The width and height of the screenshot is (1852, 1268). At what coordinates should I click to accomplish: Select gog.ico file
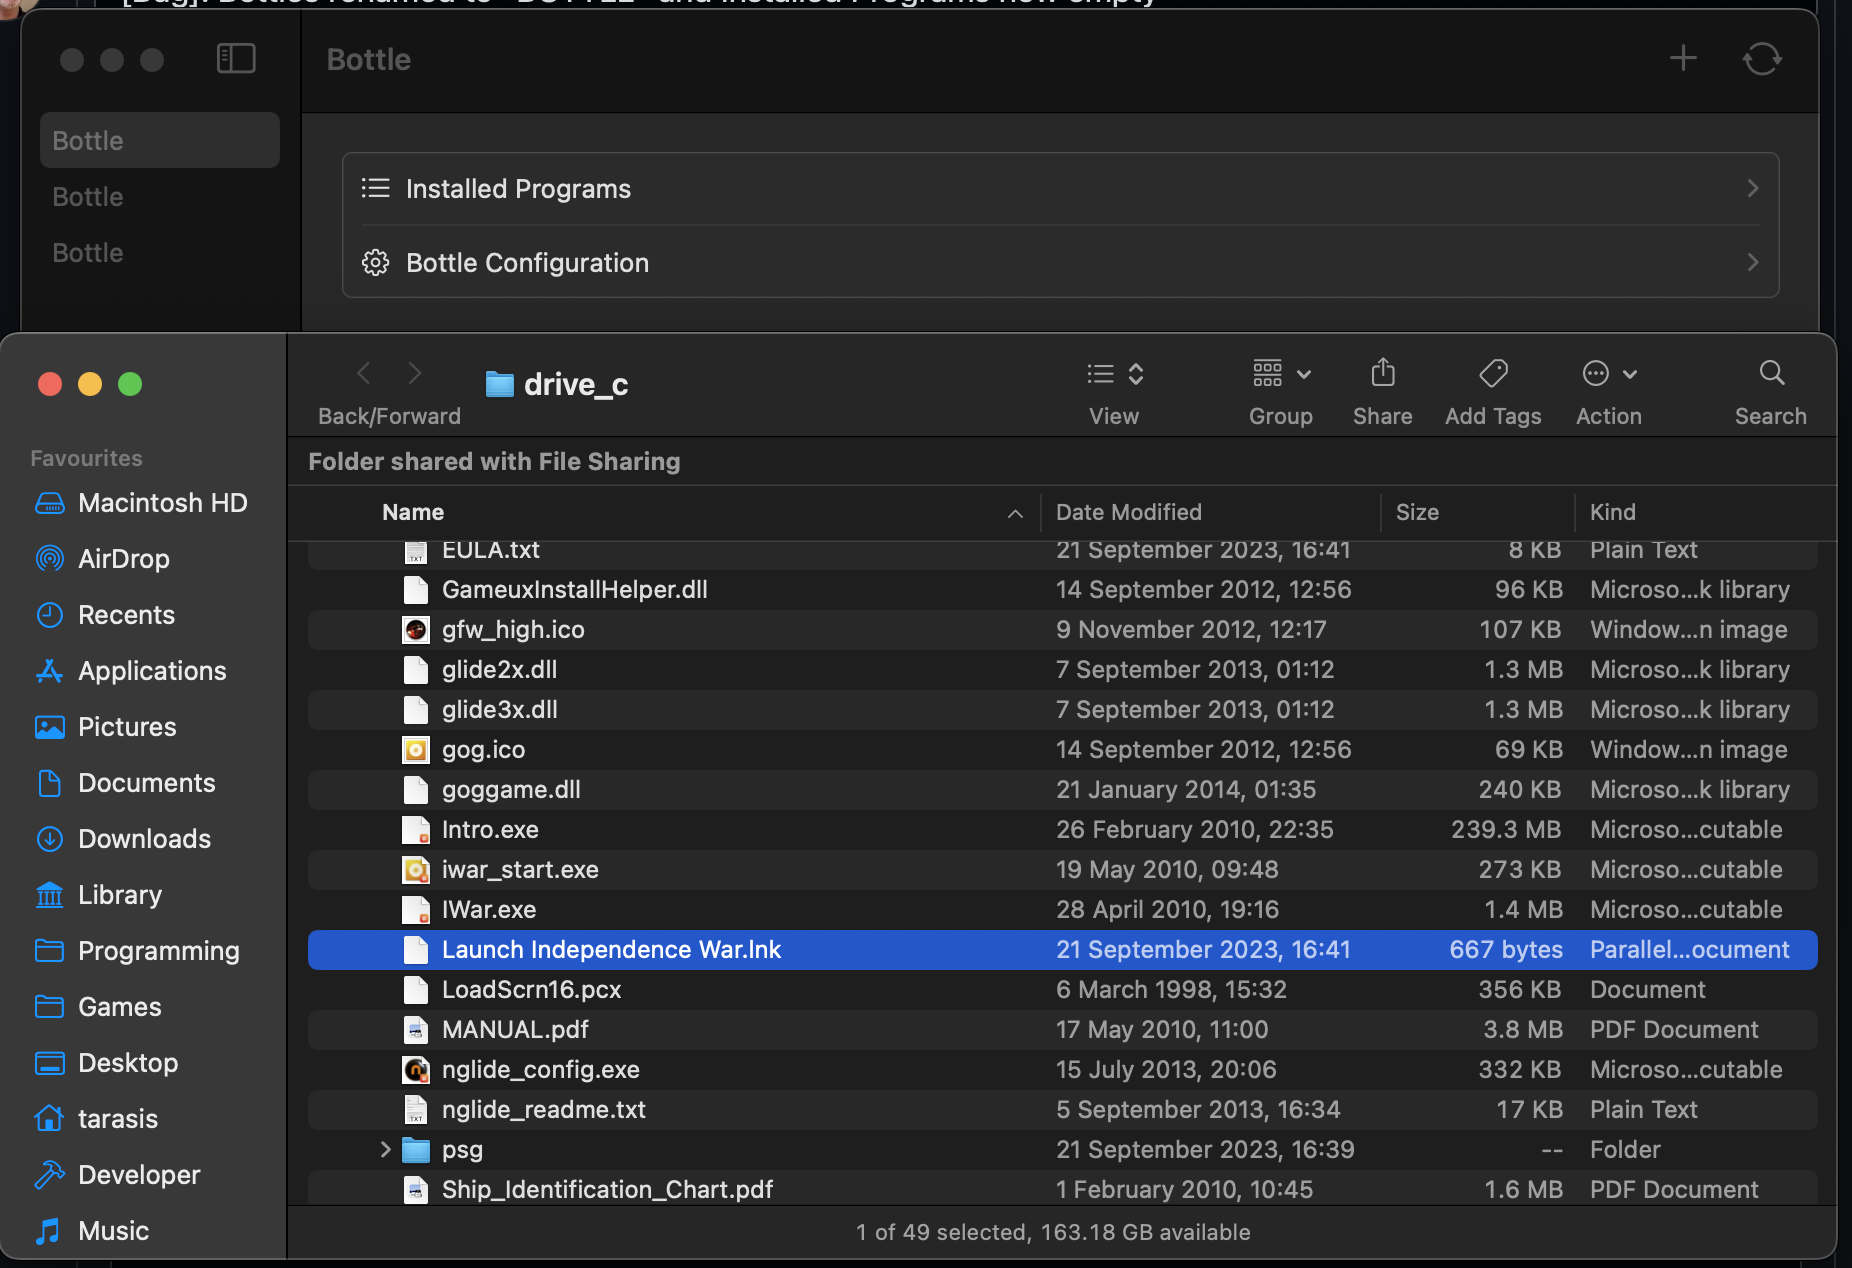1062,750
